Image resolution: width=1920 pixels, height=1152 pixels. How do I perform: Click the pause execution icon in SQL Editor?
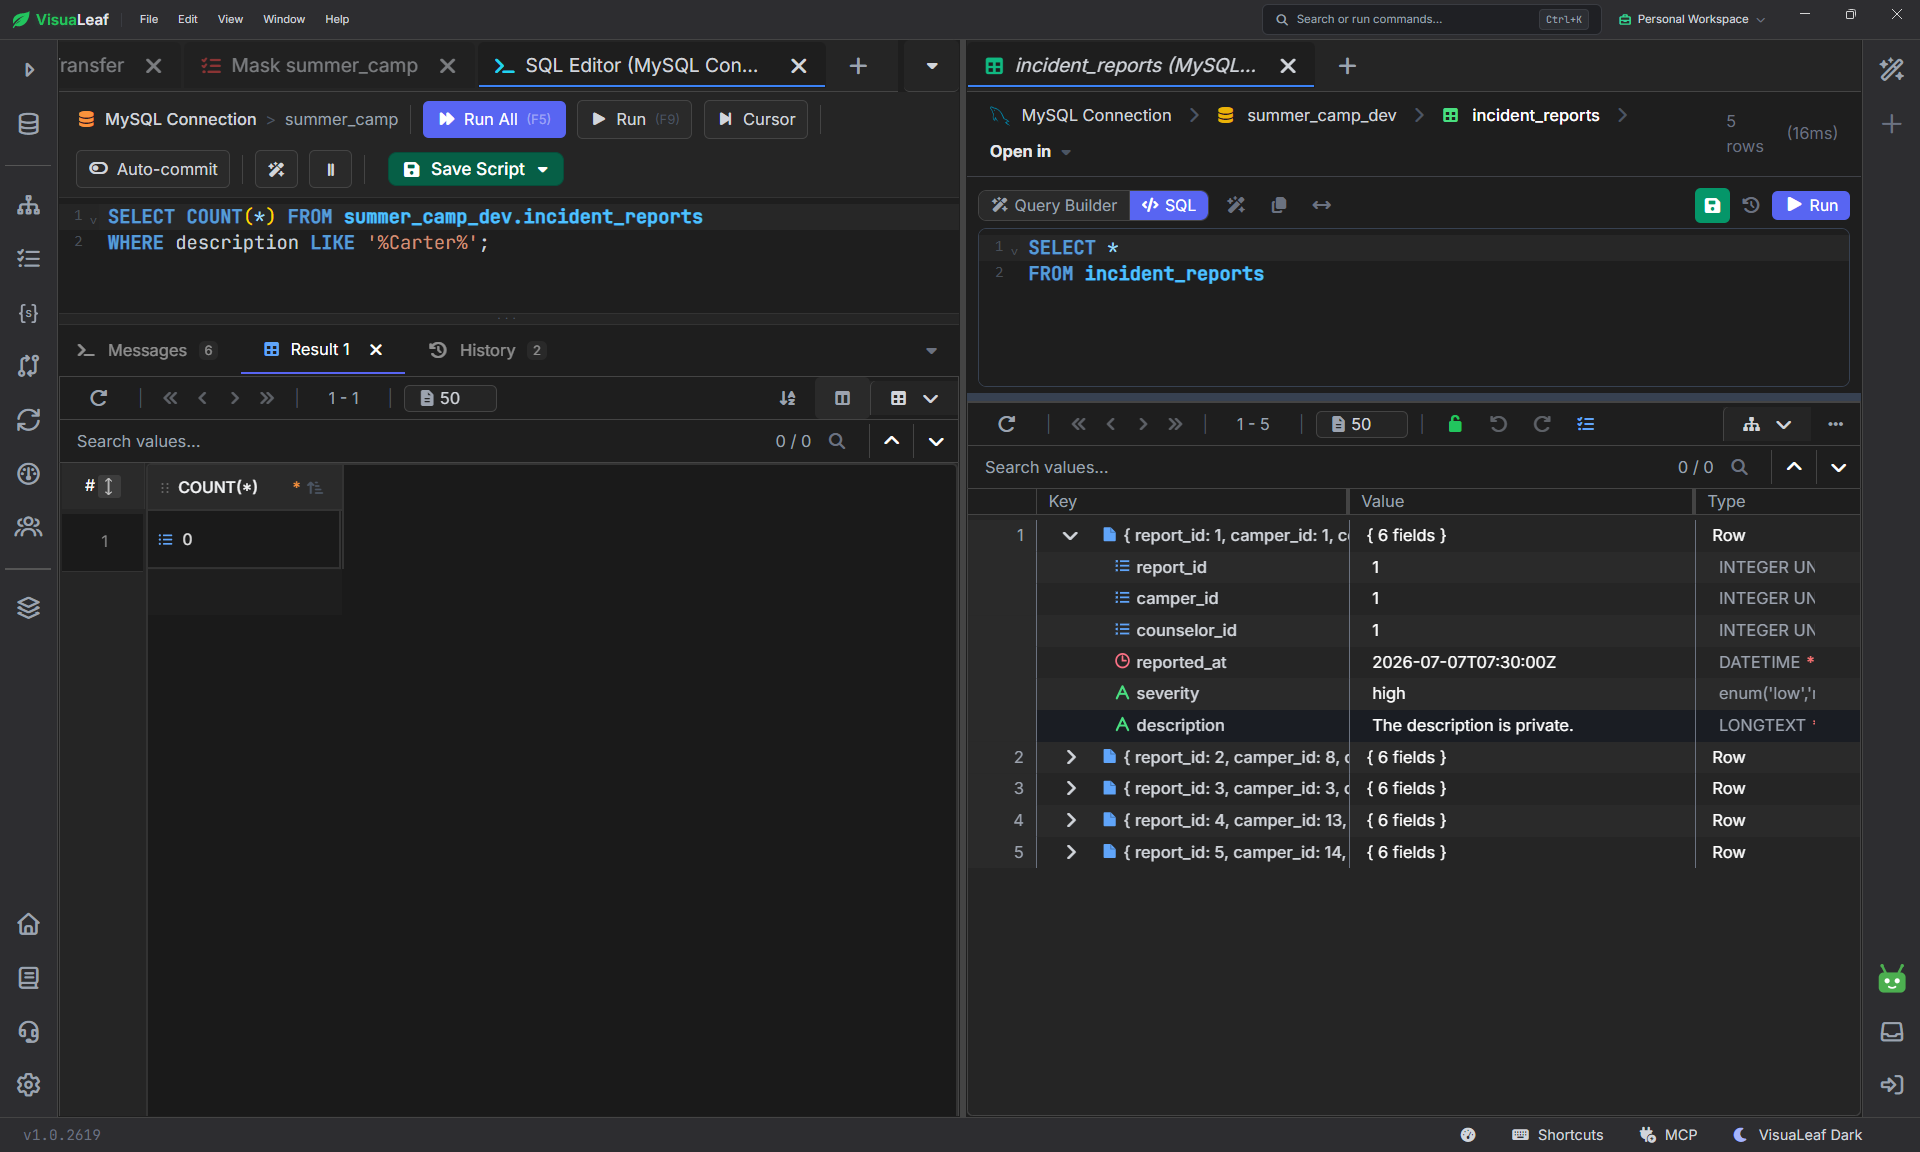pos(330,169)
